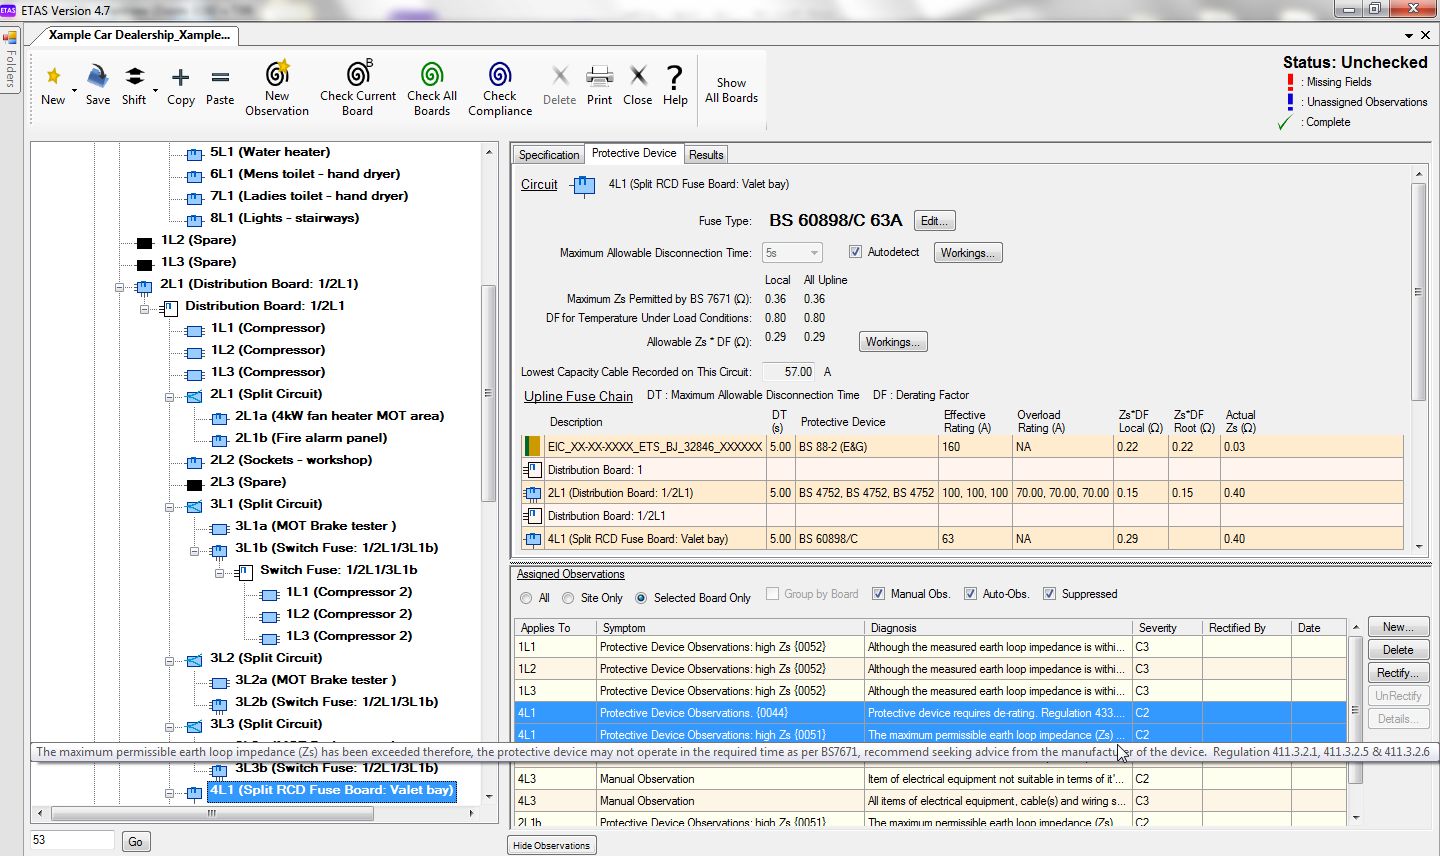This screenshot has height=856, width=1440.
Task: Click the New... observation button
Action: pyautogui.click(x=1398, y=627)
